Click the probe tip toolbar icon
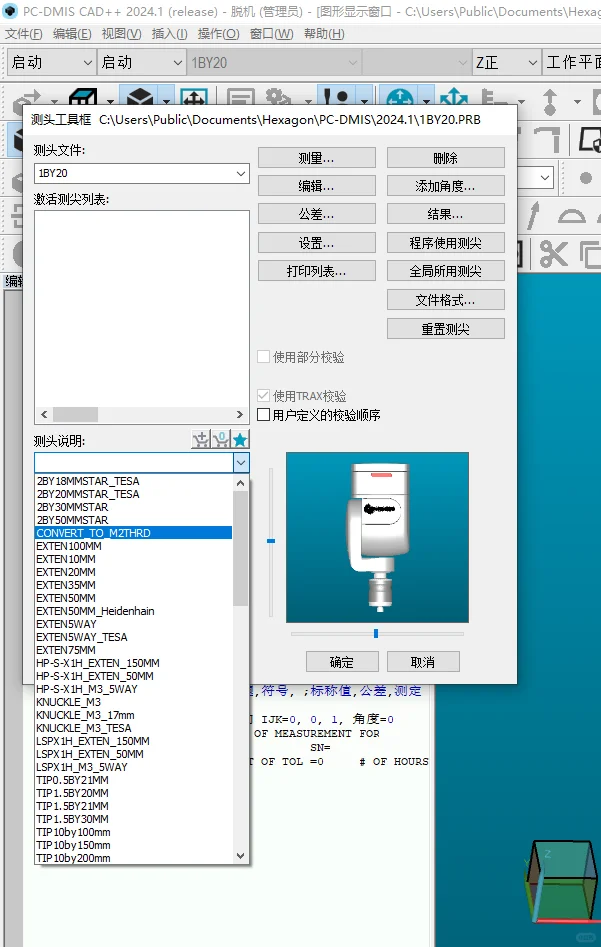This screenshot has width=601, height=947. coord(336,98)
